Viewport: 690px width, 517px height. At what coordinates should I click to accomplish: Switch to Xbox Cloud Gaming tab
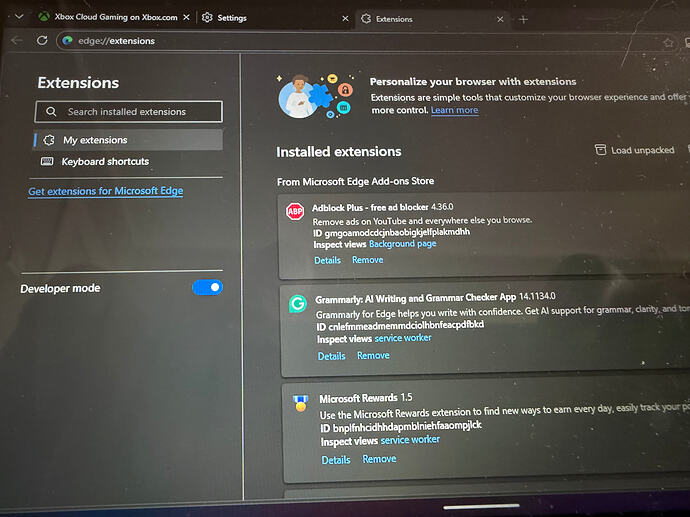[114, 17]
